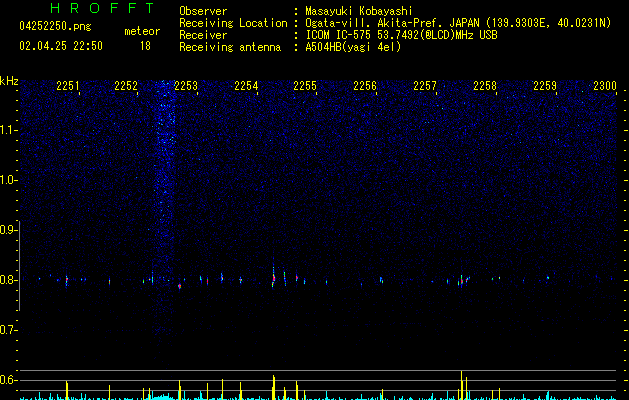This screenshot has height=400, width=629.
Task: Click the 2257 time marker
Action: click(x=425, y=86)
